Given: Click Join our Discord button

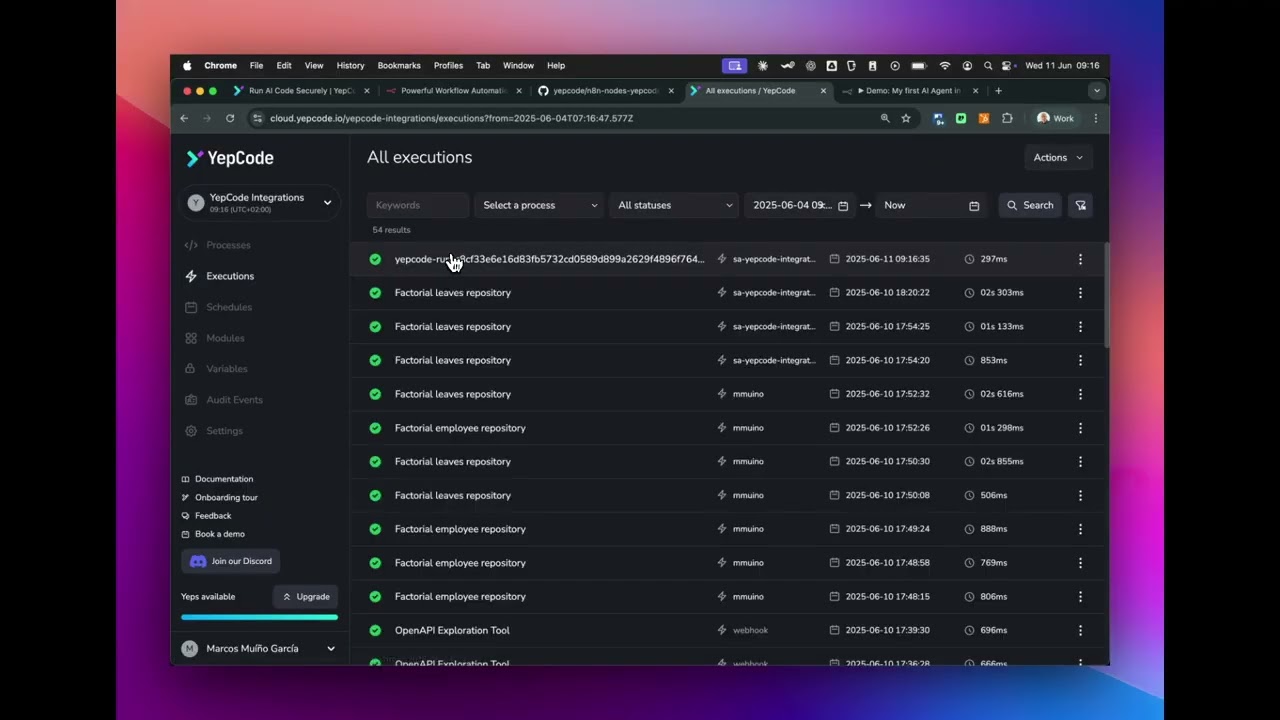Looking at the screenshot, I should (230, 561).
